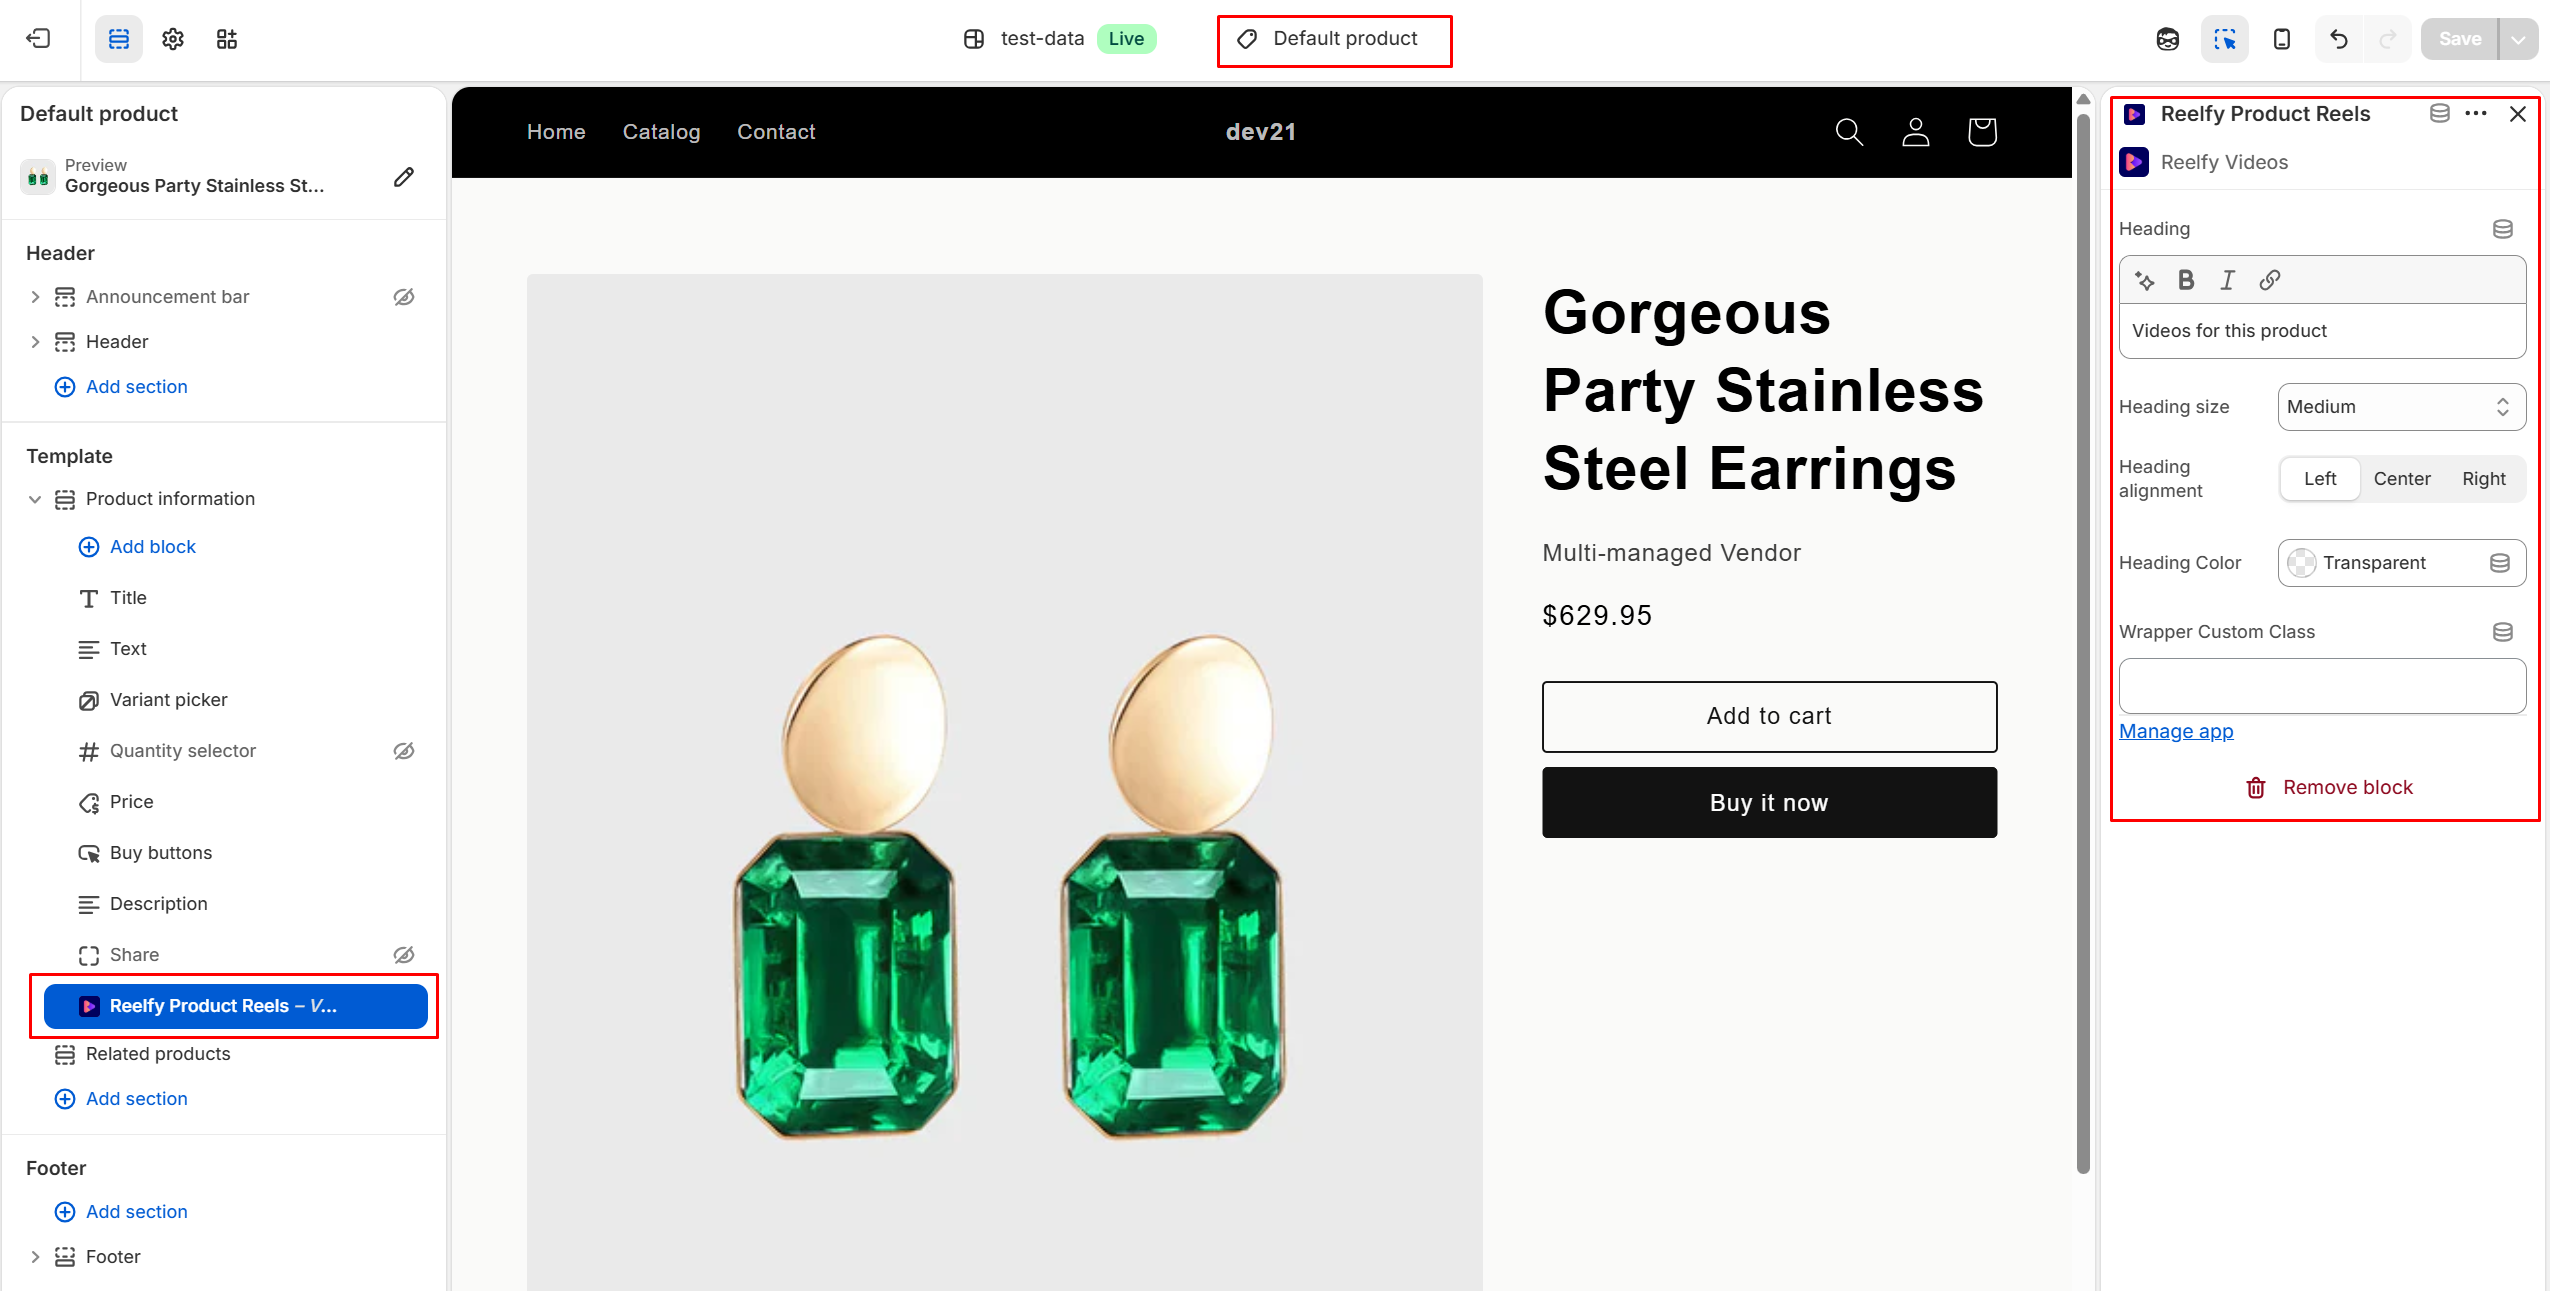Edit preview product with pencil icon
This screenshot has width=2550, height=1291.
pos(404,177)
